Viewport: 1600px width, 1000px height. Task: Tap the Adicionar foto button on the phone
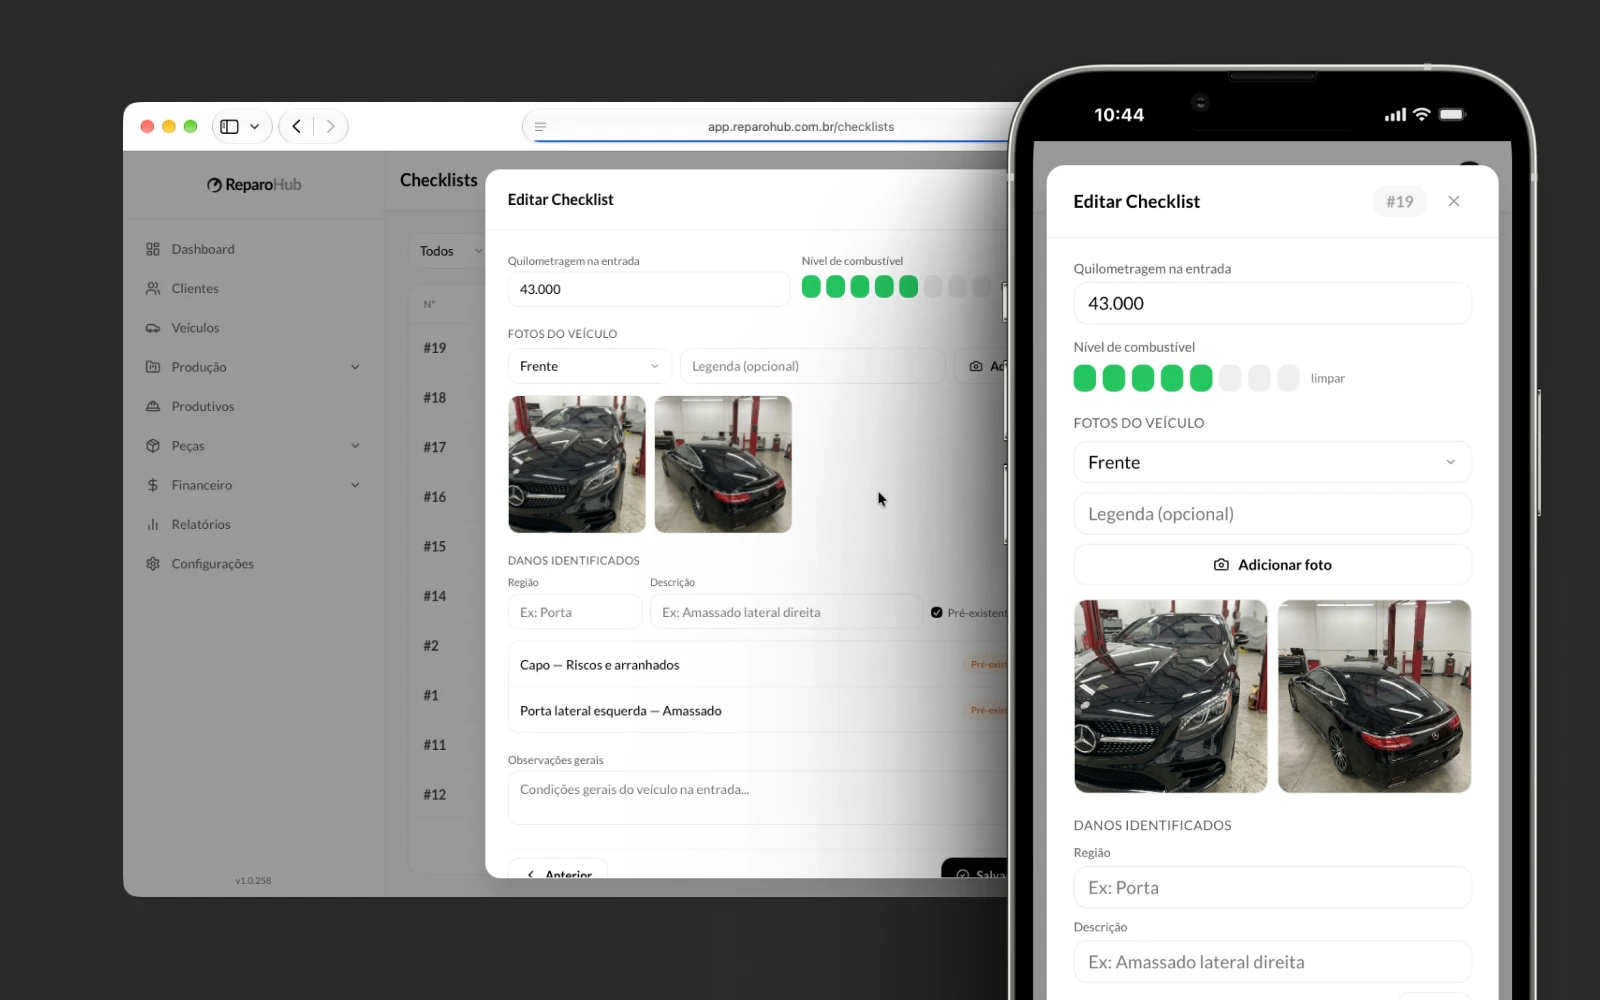coord(1272,565)
